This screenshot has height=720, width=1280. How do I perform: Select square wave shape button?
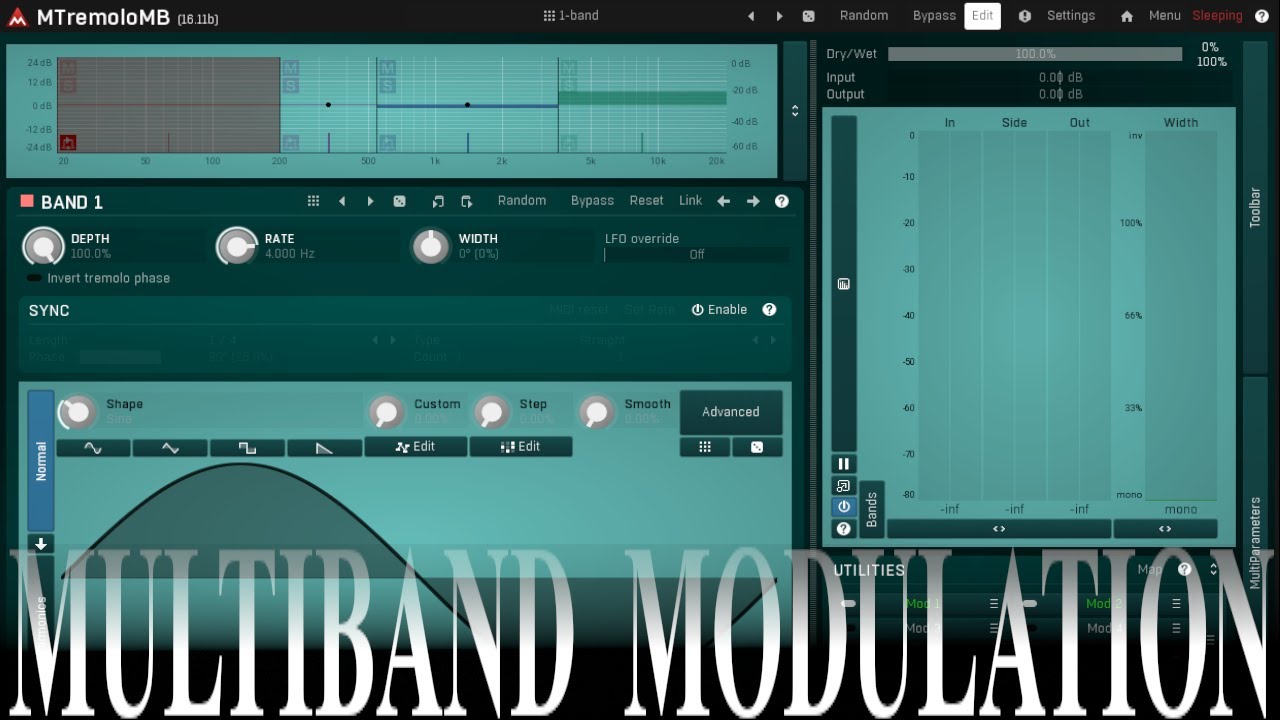(247, 447)
